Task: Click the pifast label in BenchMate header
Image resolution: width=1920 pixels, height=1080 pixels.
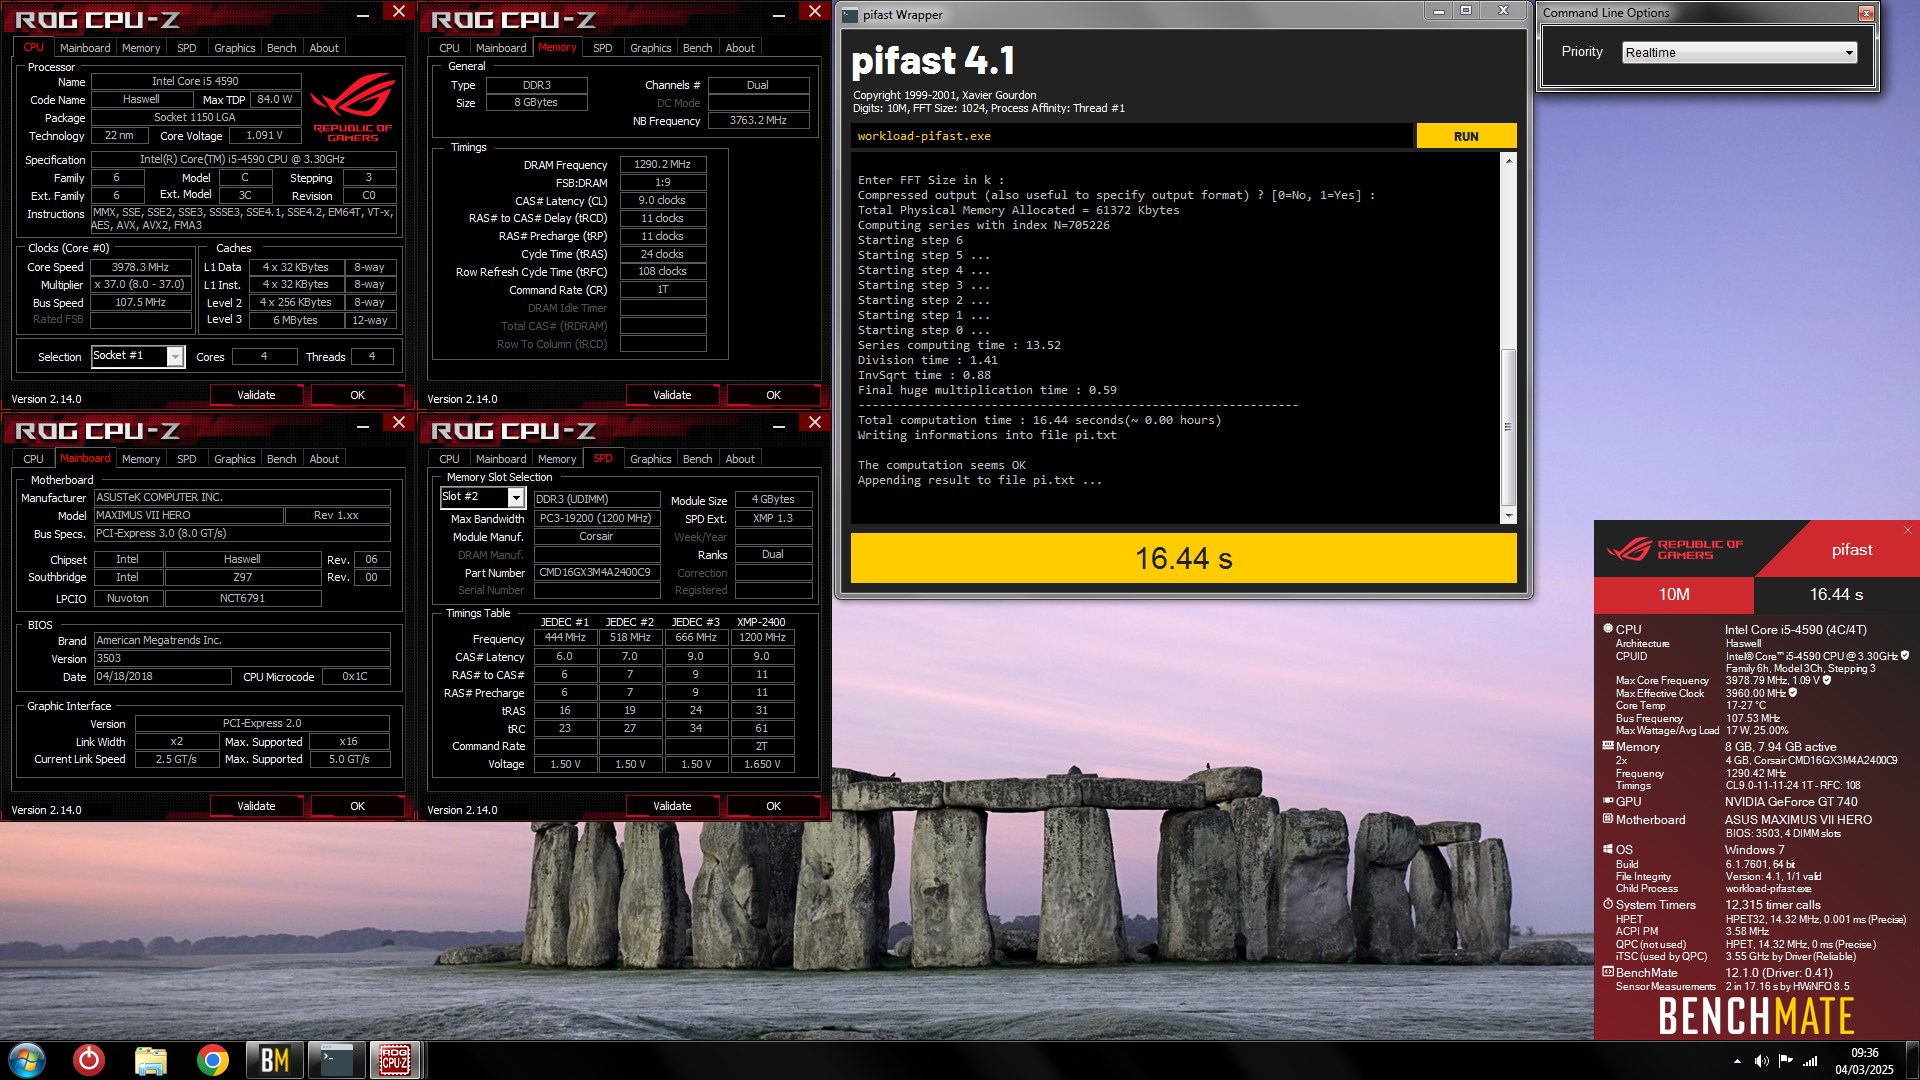Action: click(1851, 550)
